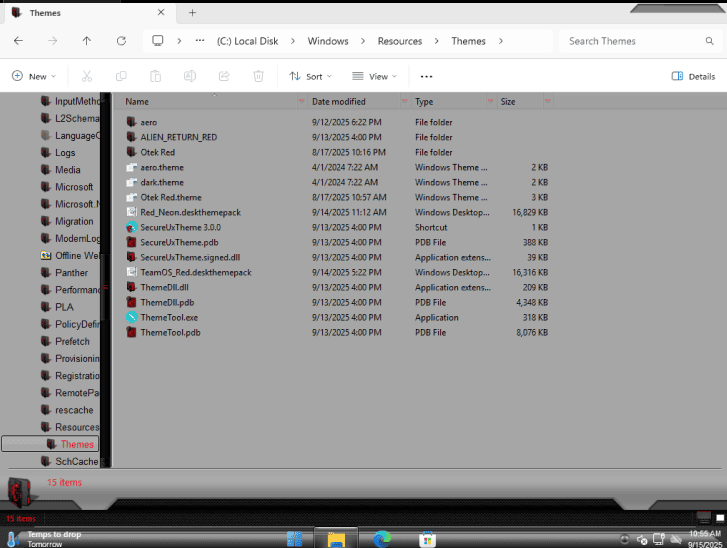Open the Size column filter dropdown

[x=548, y=101]
